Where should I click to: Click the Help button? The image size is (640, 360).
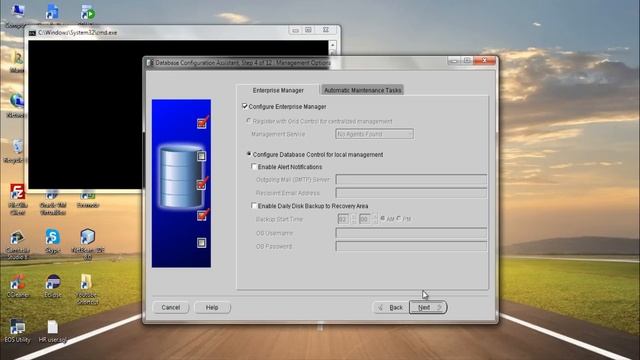[x=212, y=307]
